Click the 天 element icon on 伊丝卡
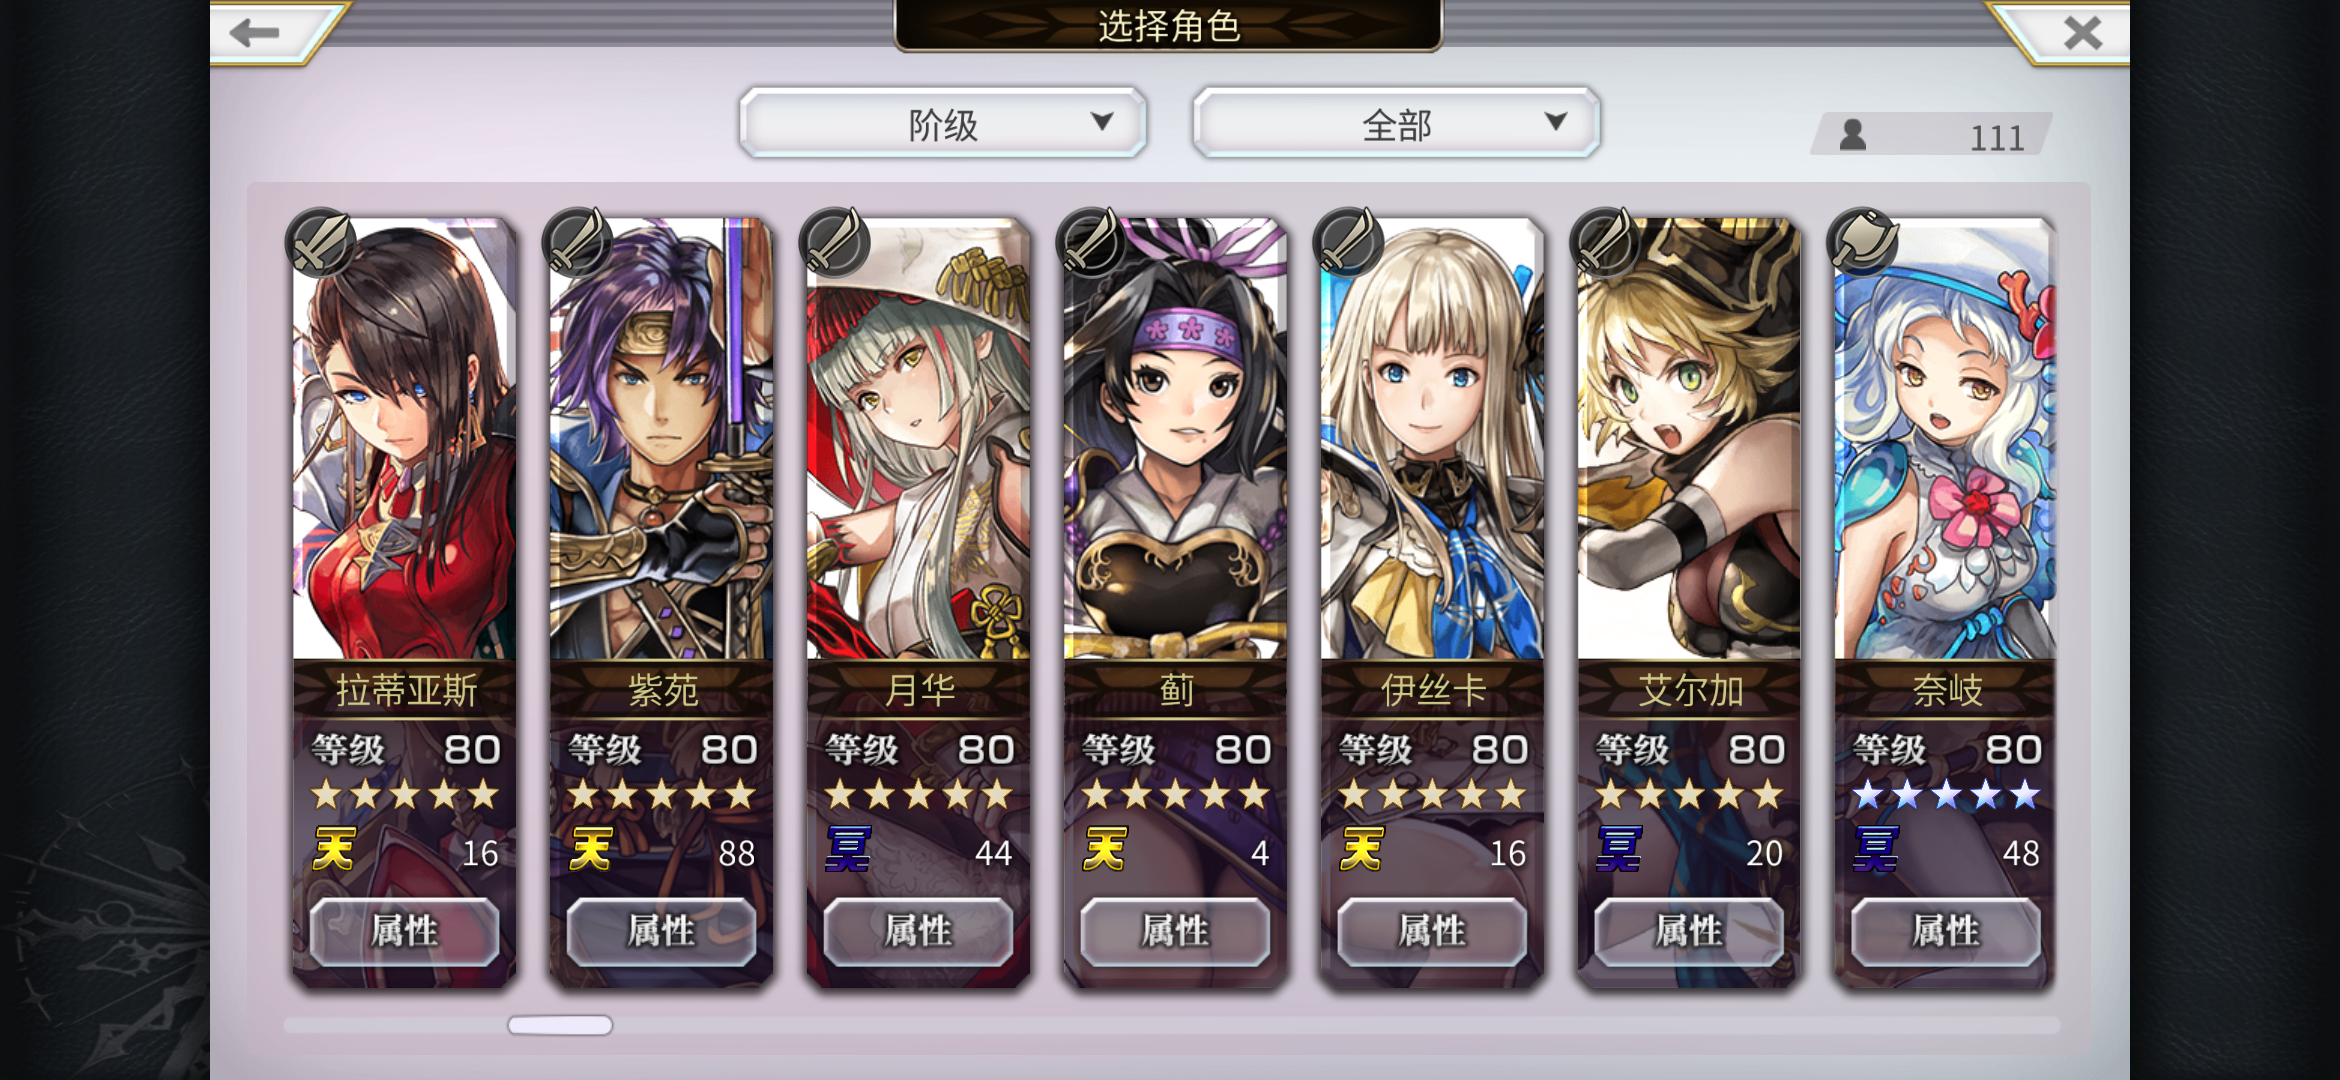The height and width of the screenshot is (1080, 2340). [1361, 850]
